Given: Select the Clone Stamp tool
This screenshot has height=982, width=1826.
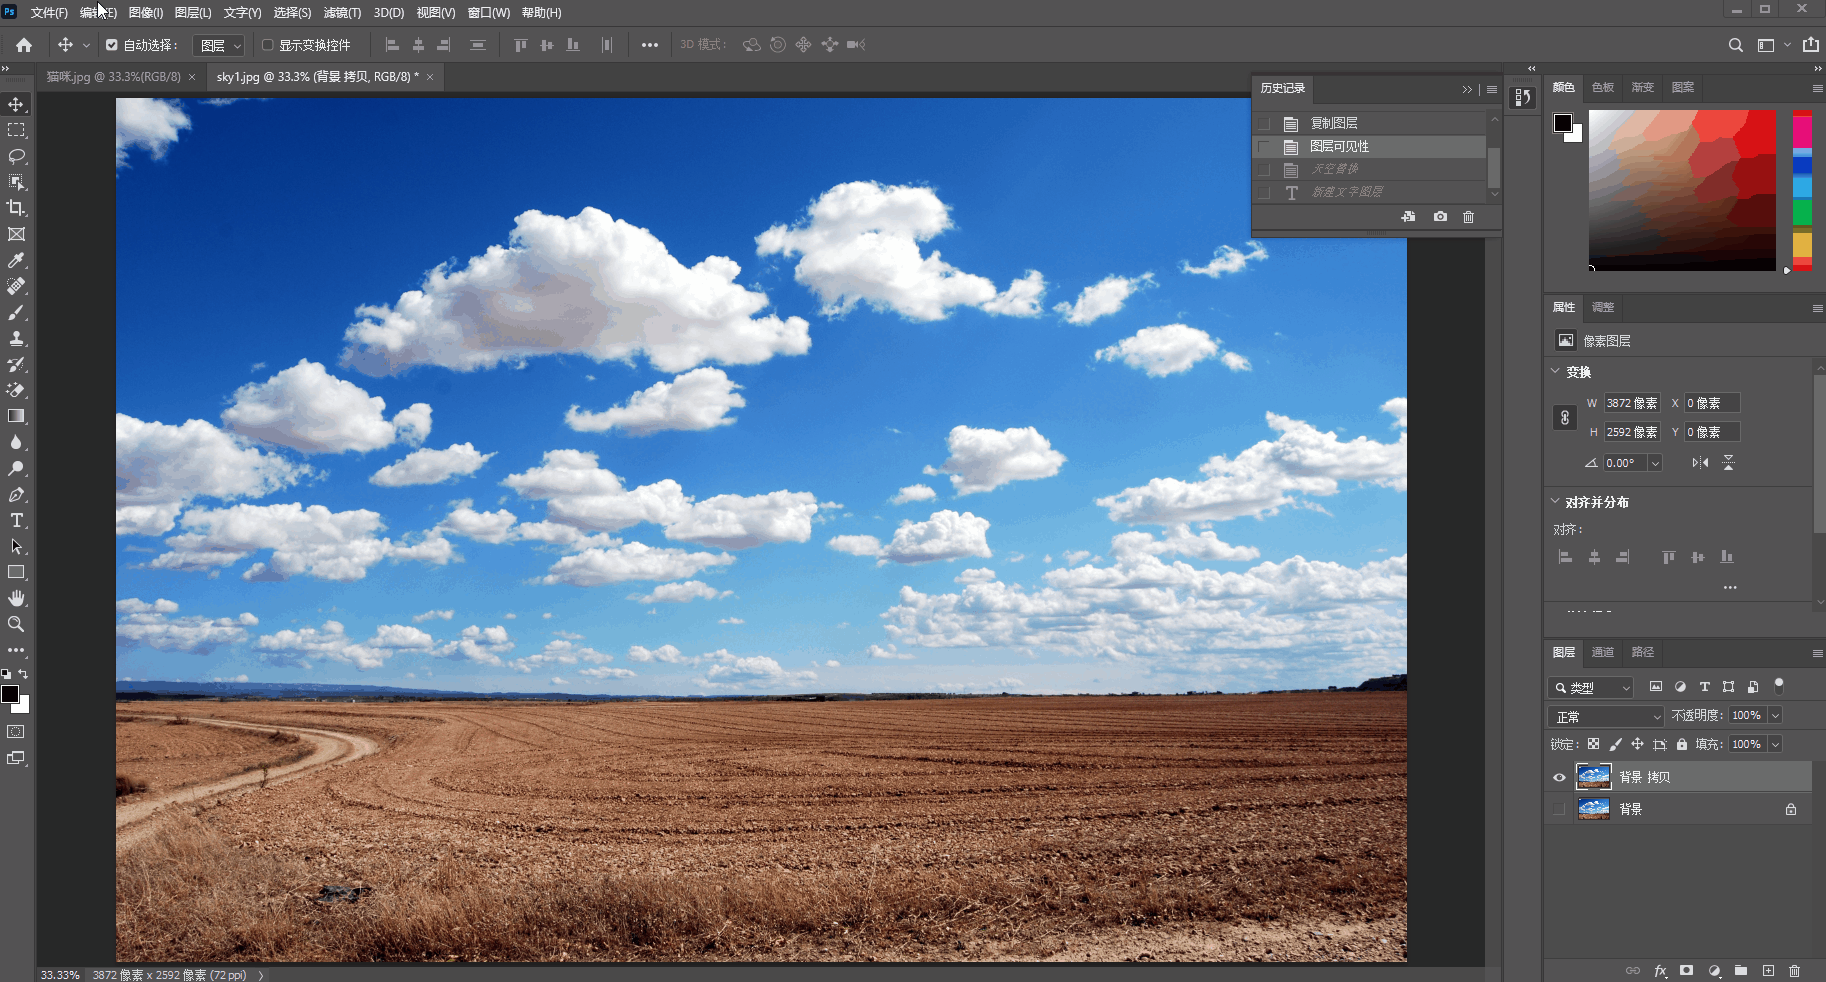Looking at the screenshot, I should click(x=16, y=338).
